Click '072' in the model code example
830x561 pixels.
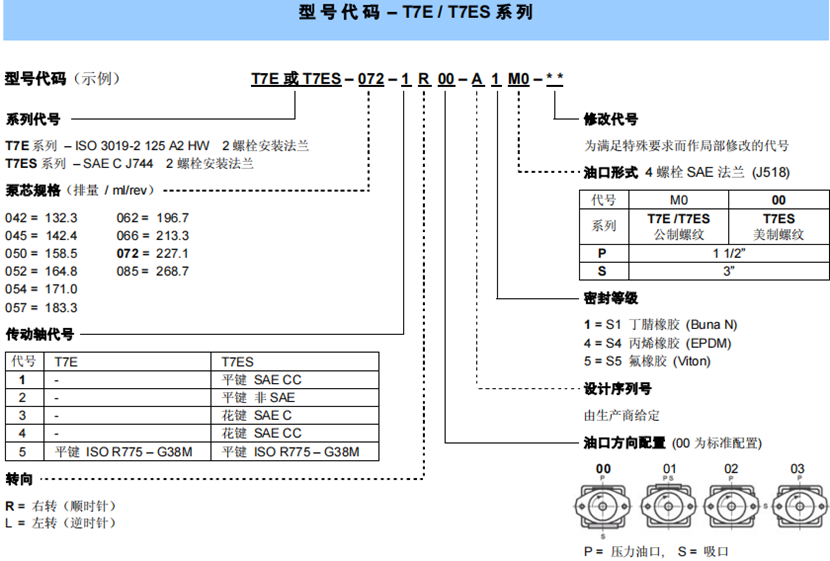tap(371, 79)
